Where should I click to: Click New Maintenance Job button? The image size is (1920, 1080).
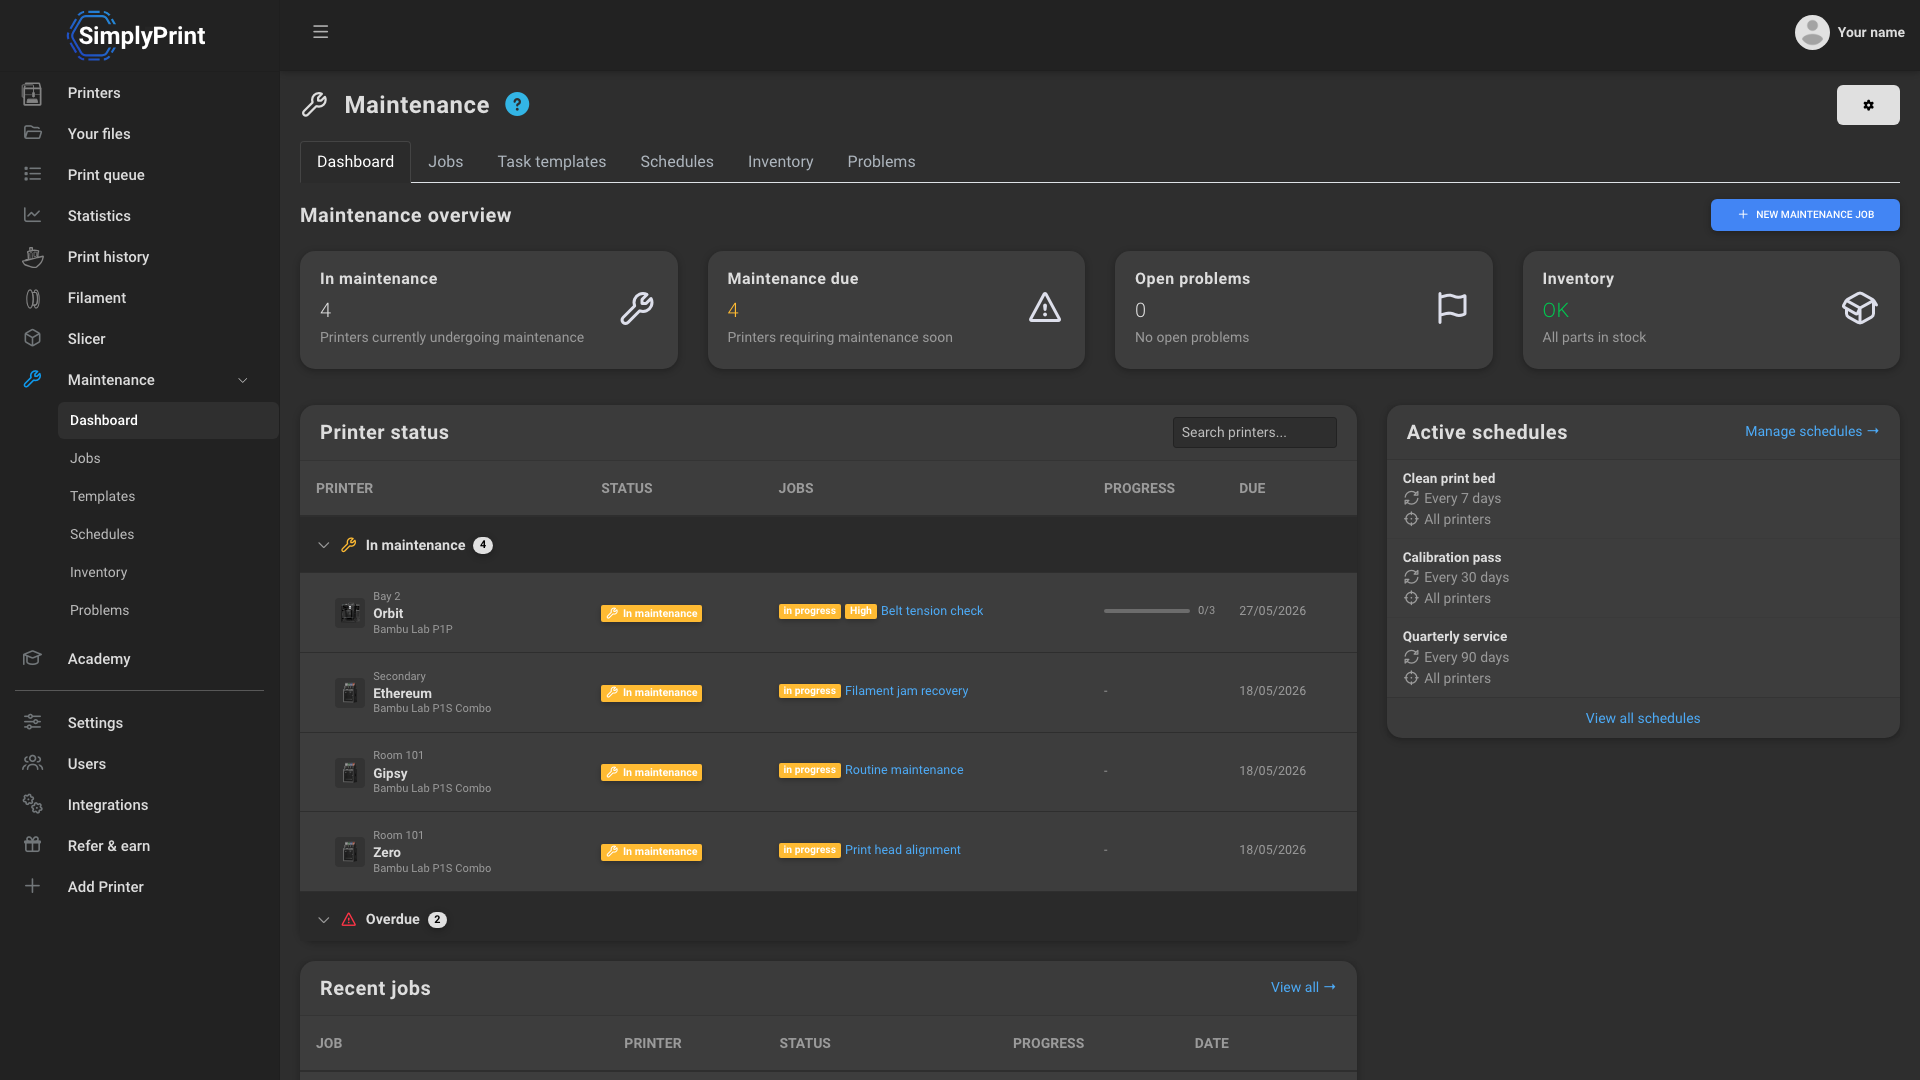pyautogui.click(x=1804, y=215)
